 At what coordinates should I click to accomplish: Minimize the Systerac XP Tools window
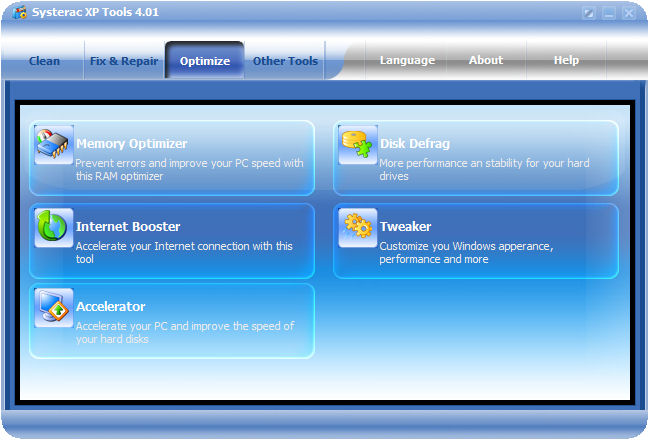pyautogui.click(x=609, y=13)
